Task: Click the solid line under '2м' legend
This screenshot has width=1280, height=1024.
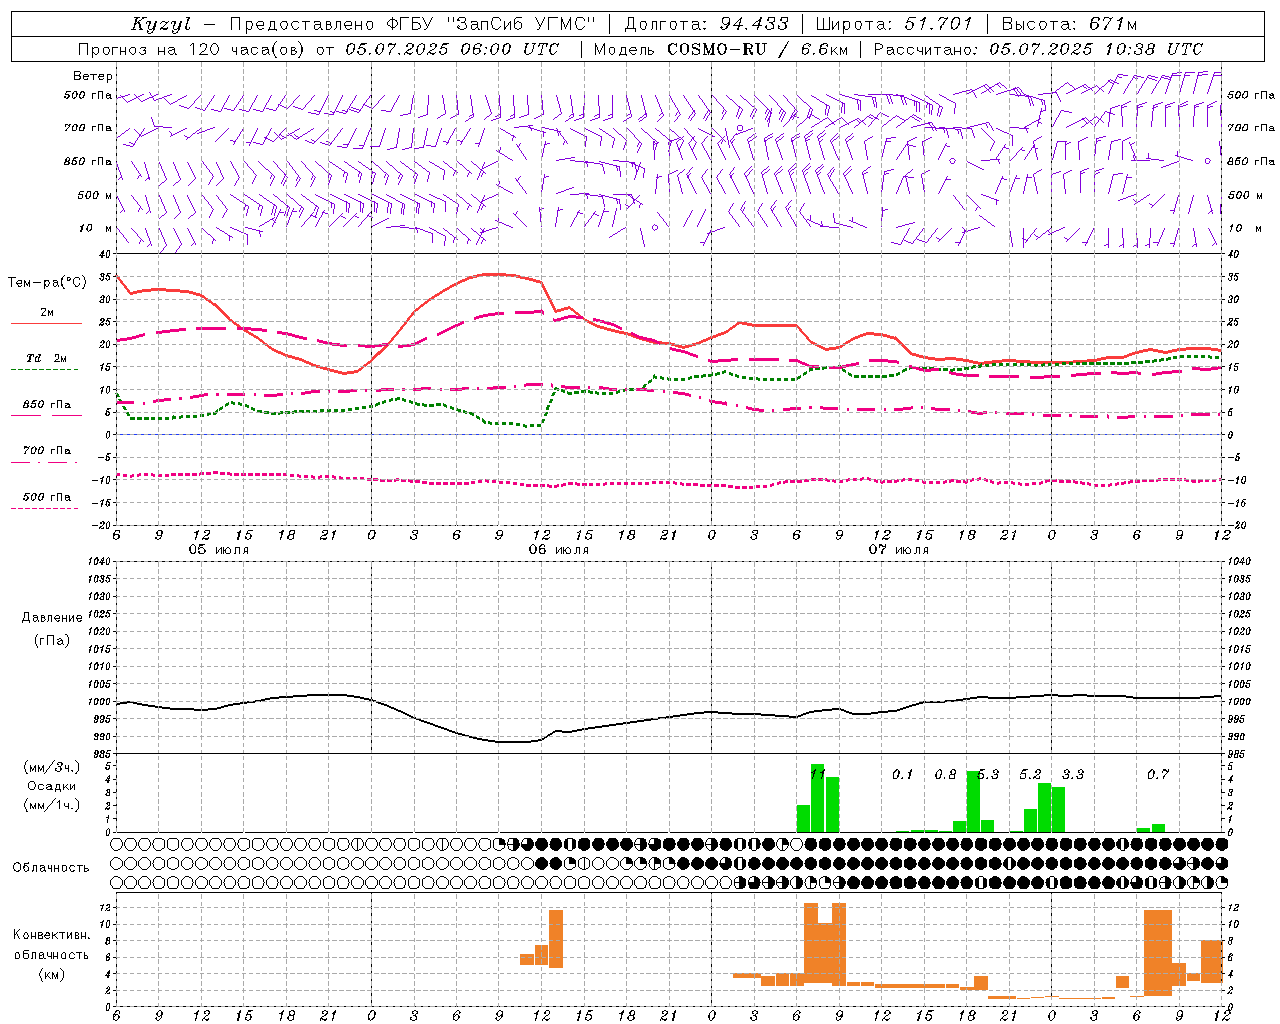Action: click(x=46, y=323)
